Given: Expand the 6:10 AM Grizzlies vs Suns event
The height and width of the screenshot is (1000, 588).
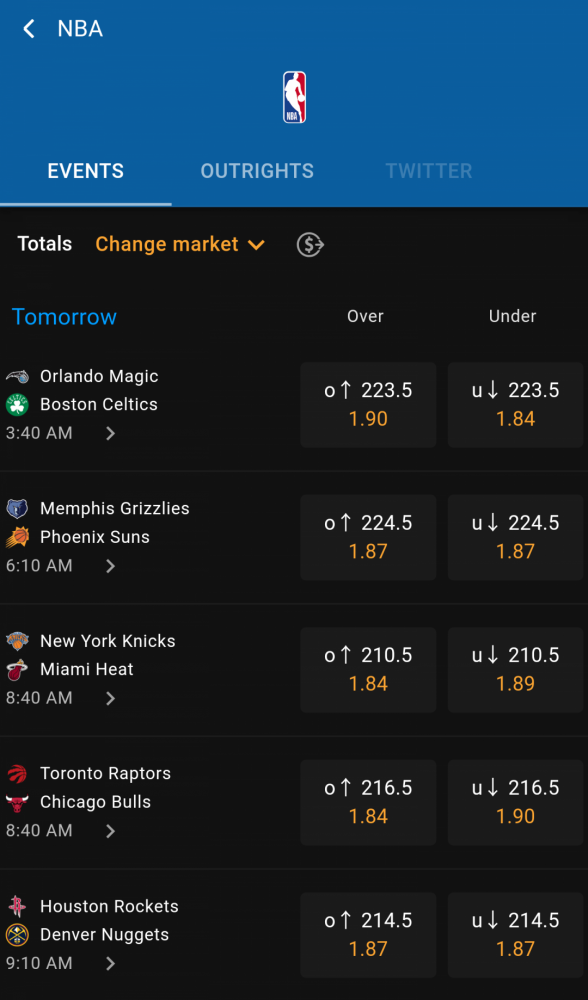Looking at the screenshot, I should (x=110, y=566).
